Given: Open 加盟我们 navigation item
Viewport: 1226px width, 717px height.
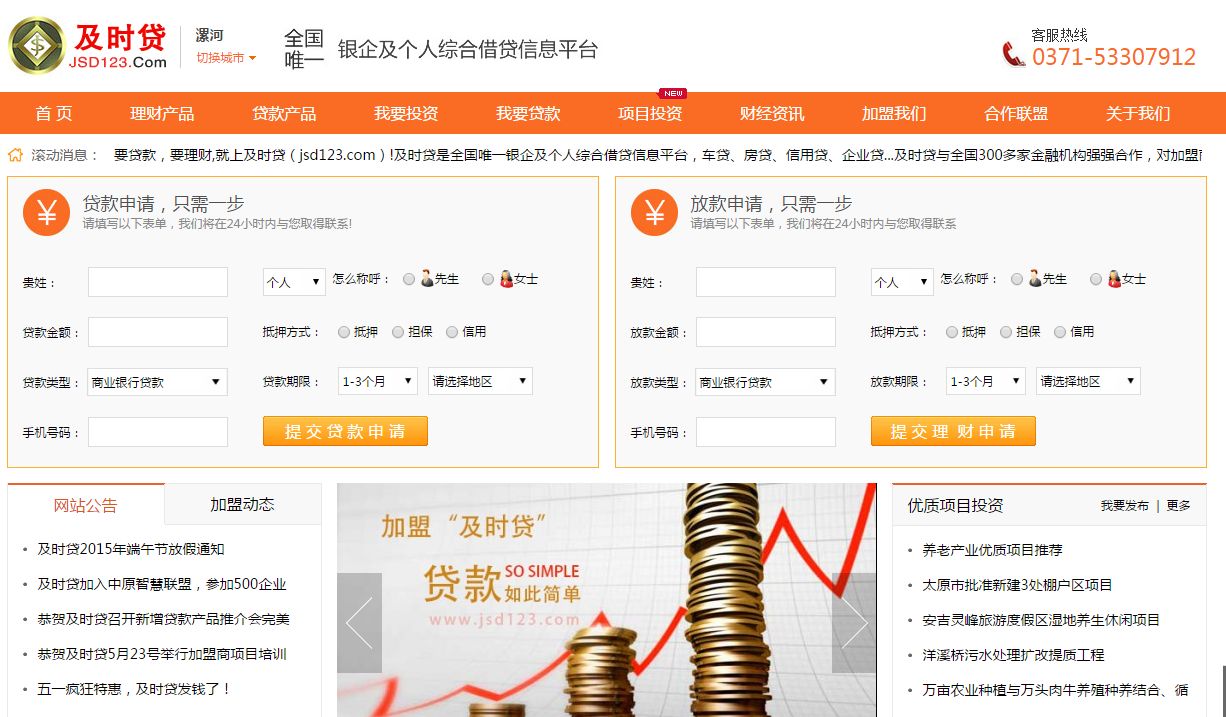Looking at the screenshot, I should point(894,113).
